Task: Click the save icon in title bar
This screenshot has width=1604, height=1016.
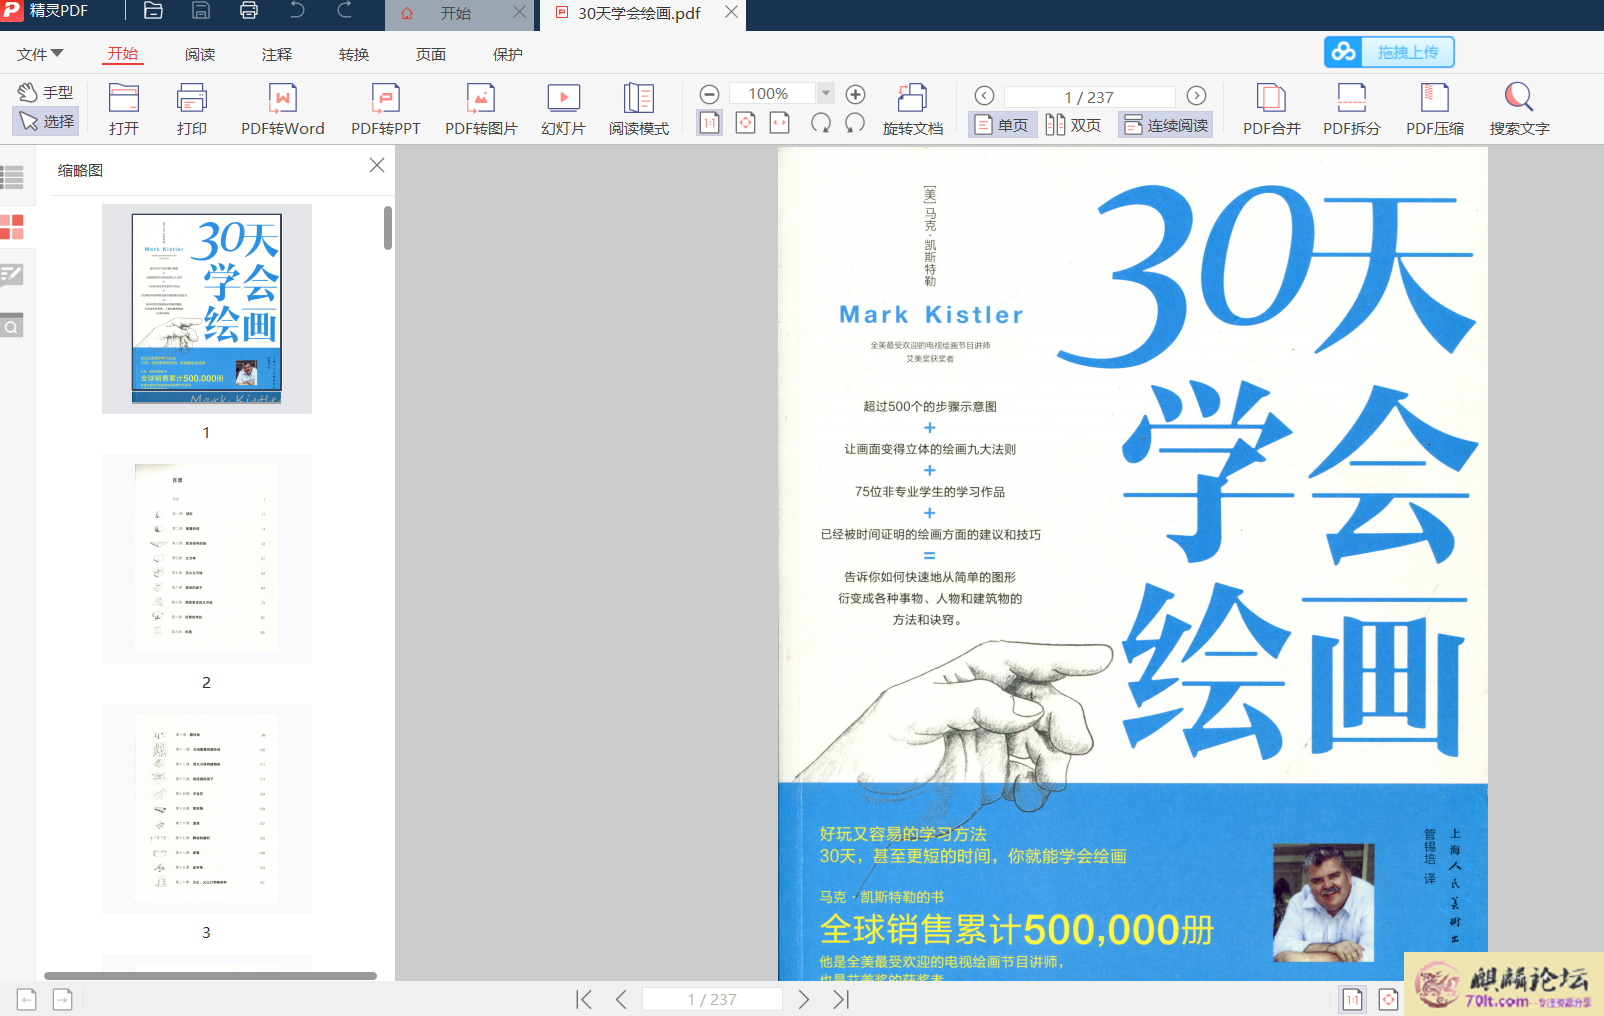Action: click(x=201, y=11)
